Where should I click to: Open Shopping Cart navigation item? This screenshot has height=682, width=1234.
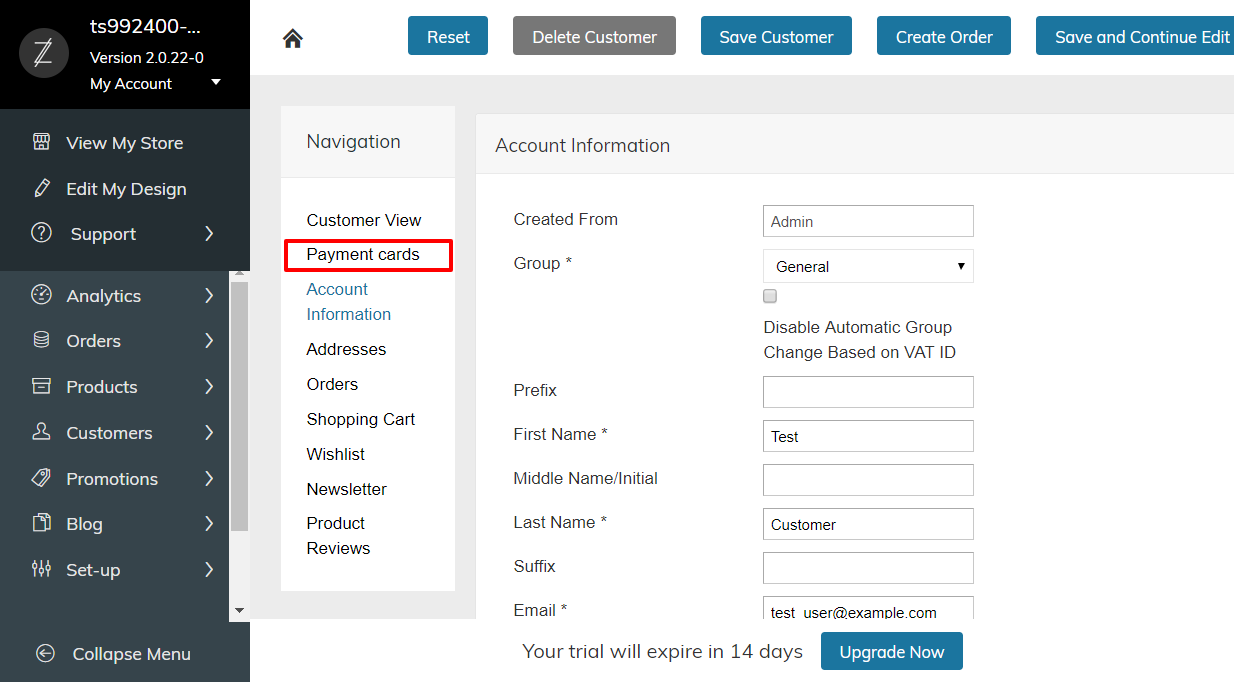click(x=361, y=419)
